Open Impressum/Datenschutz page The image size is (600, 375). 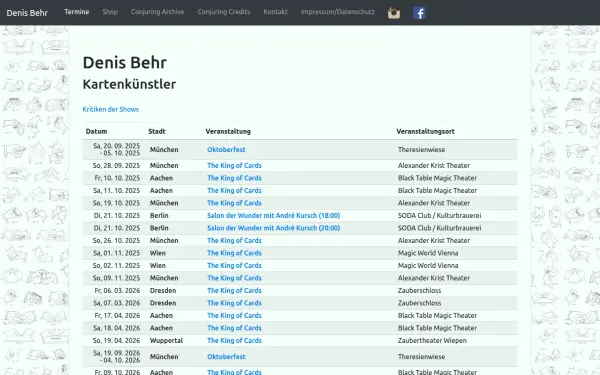(x=338, y=12)
